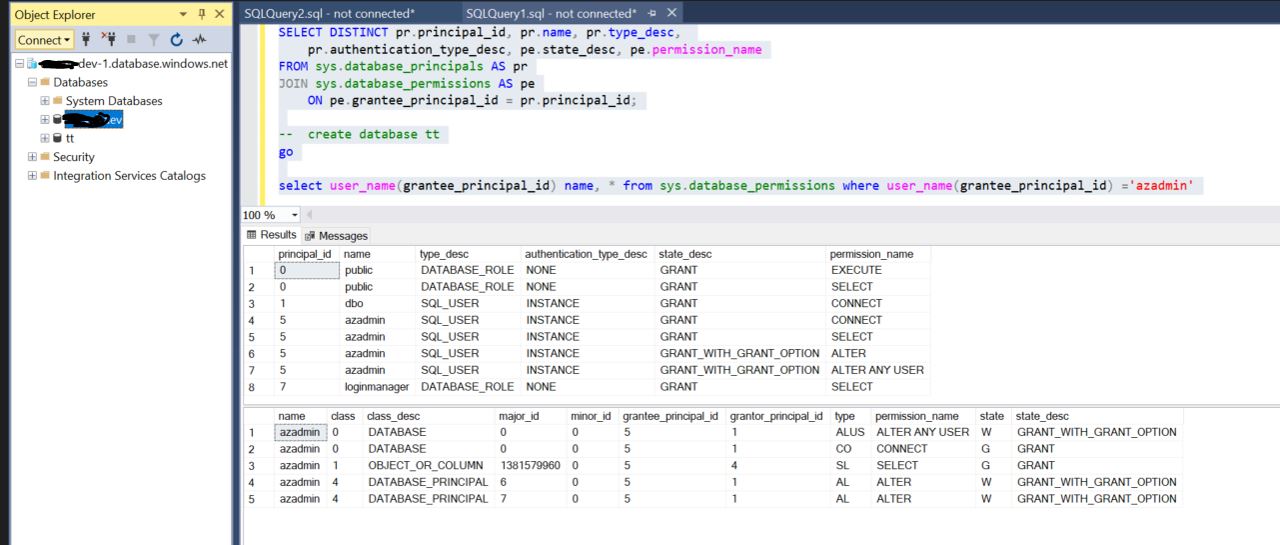Click the authentication_type_desc column header
Image resolution: width=1280 pixels, height=545 pixels.
tap(588, 254)
